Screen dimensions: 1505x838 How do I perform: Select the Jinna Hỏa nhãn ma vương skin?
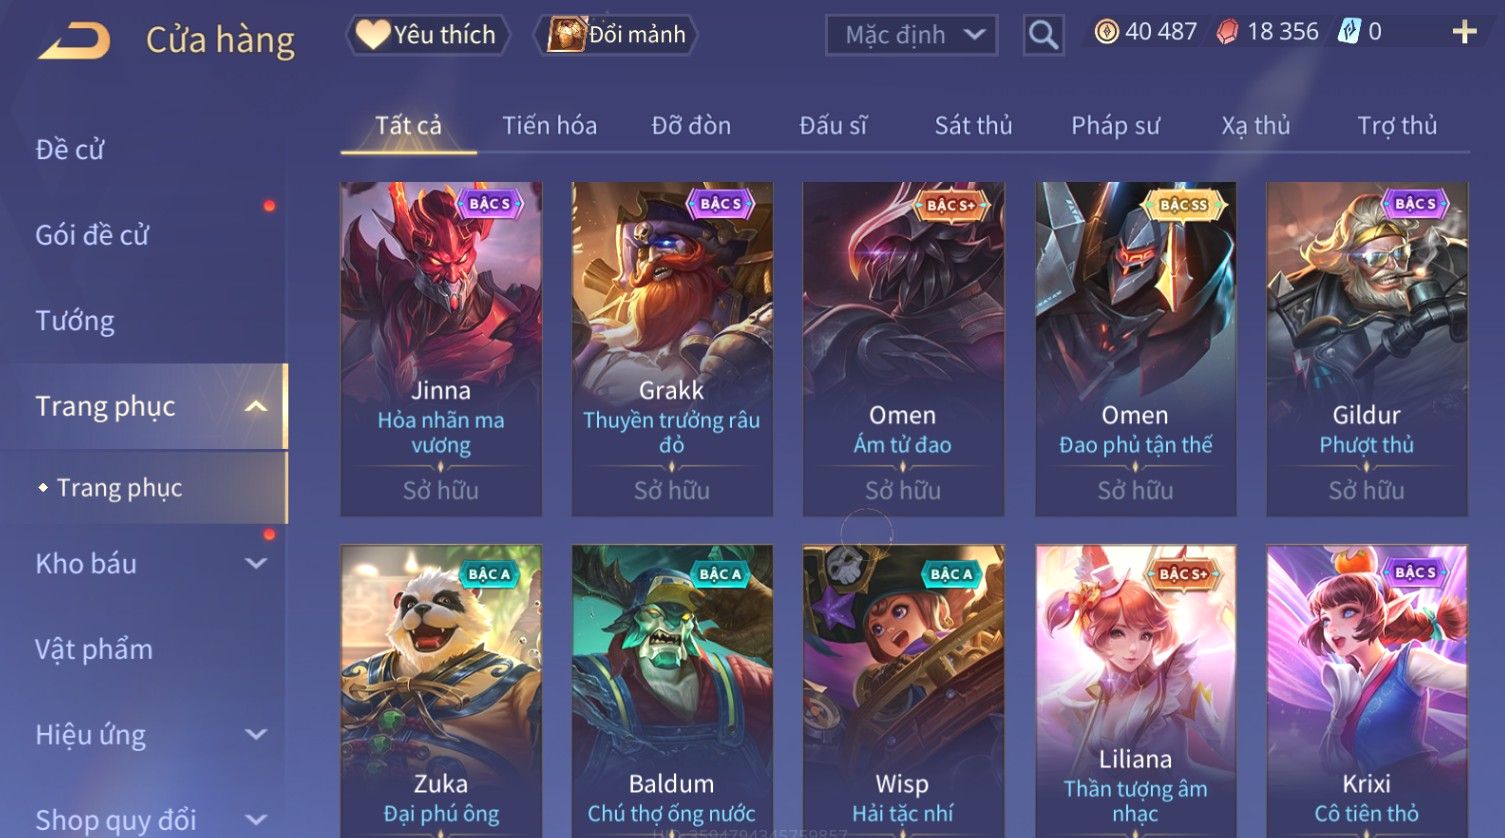[x=441, y=348]
